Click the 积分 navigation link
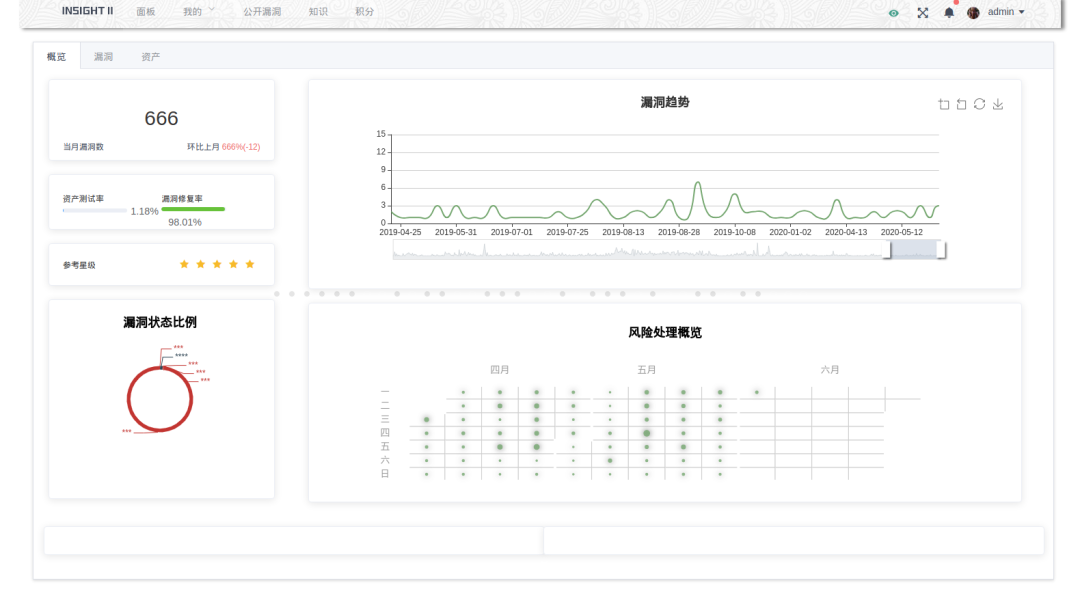Viewport: 1080px width, 598px height. point(364,12)
